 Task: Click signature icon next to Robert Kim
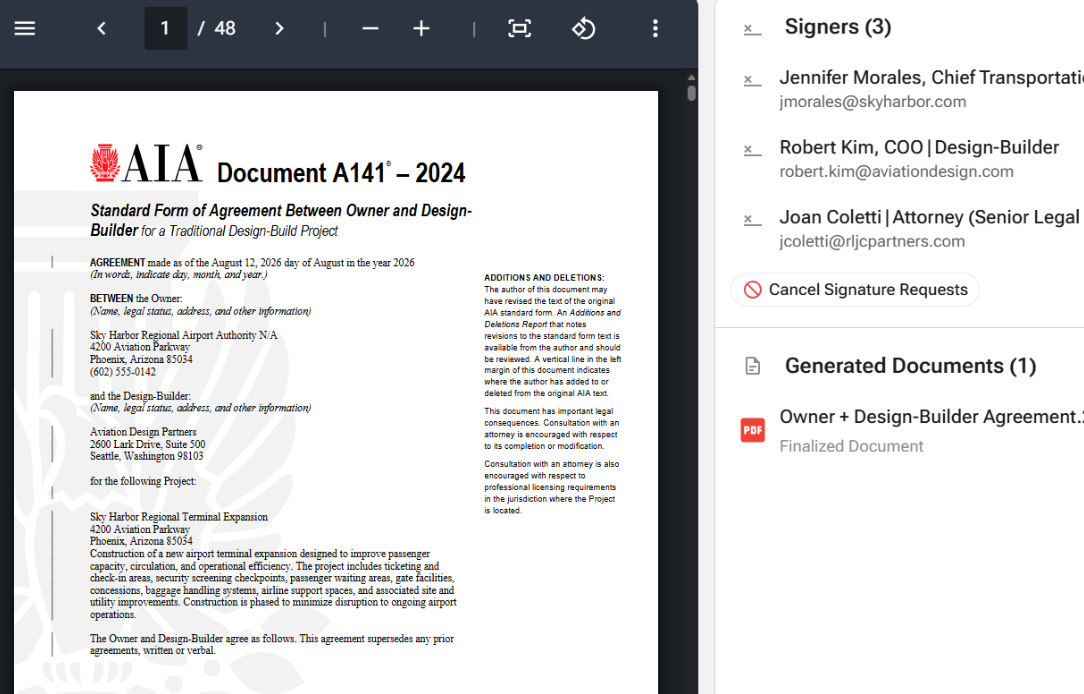point(752,150)
